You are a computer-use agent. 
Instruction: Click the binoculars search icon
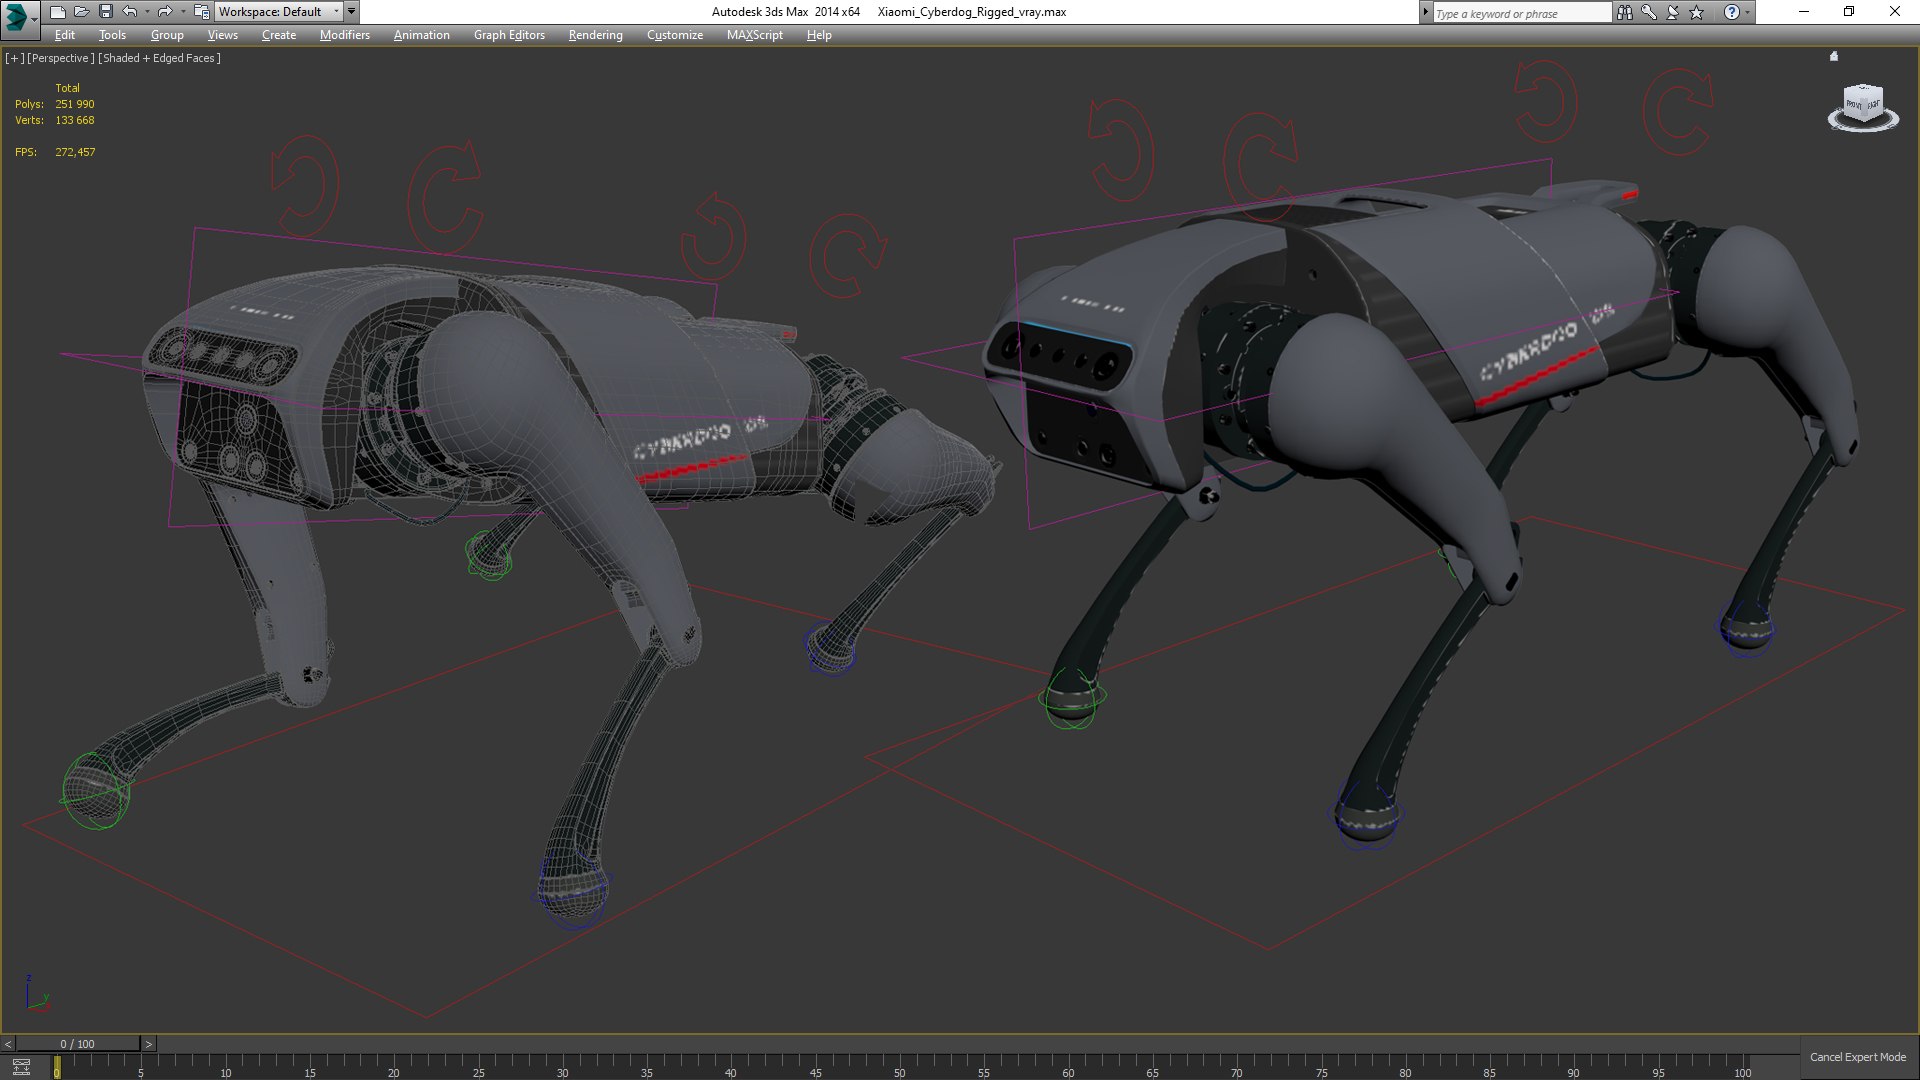click(1624, 13)
